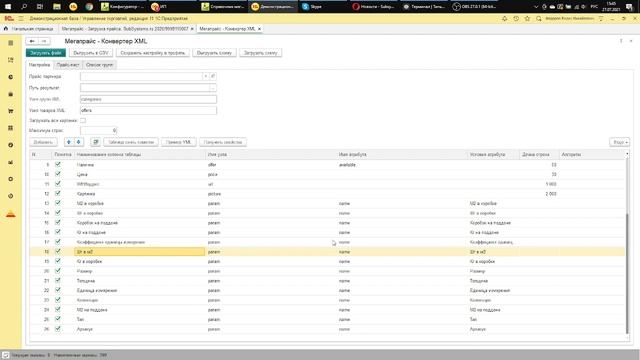Screen dimensions: 640x360
Task: Open Начальная страница home tab
Action: click(x=29, y=29)
